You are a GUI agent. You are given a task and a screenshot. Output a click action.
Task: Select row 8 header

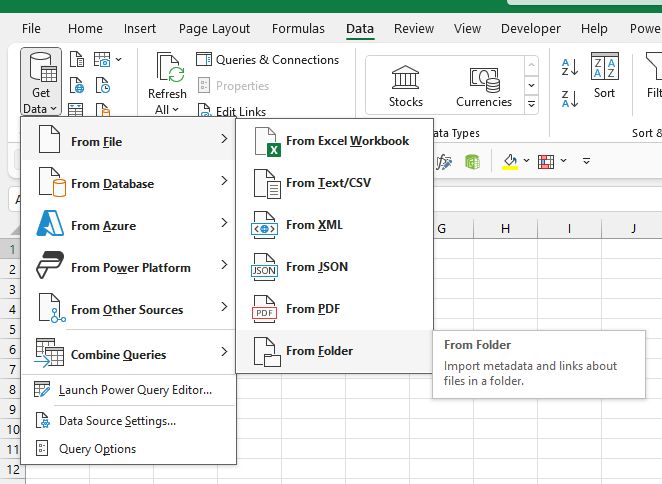tap(13, 389)
